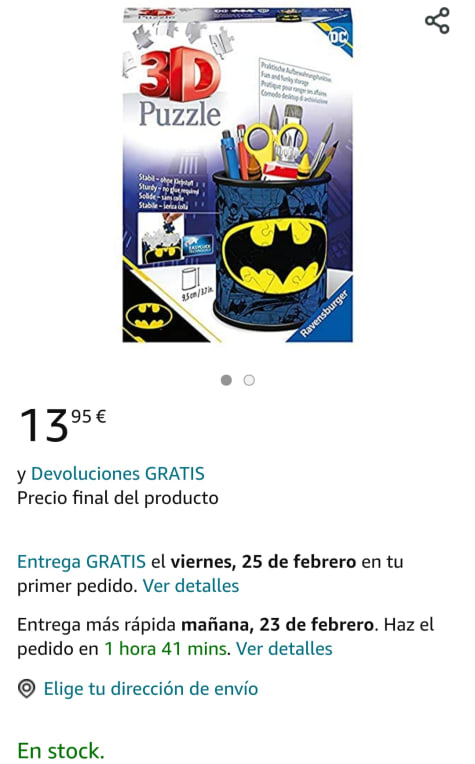Image resolution: width=475 pixels, height=764 pixels.
Task: Open Ver detalles after 1 hora 41 mins
Action: tap(285, 649)
